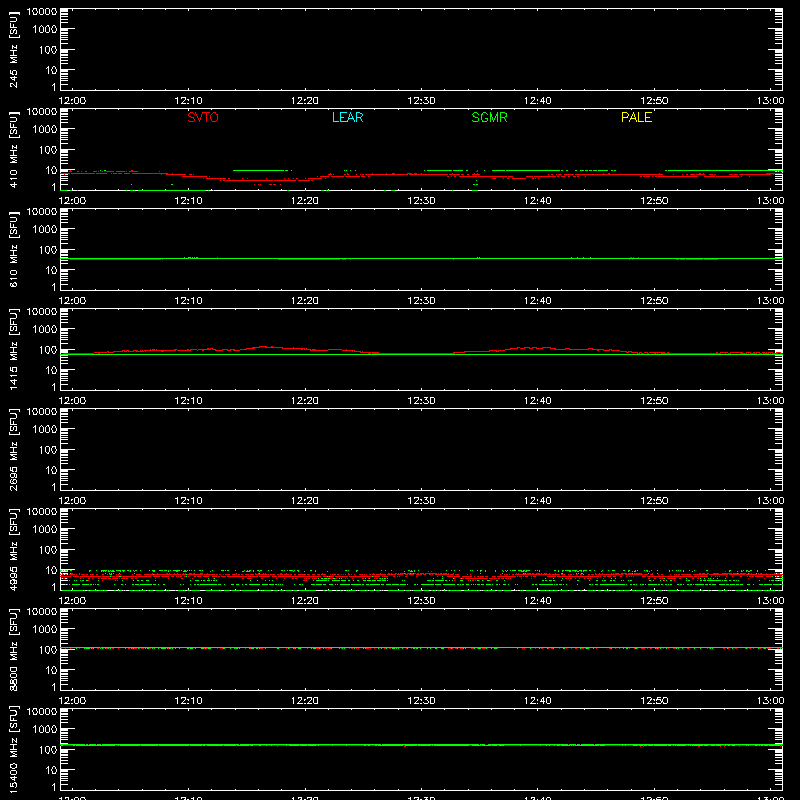
Task: Click 12:00 time tick below 8800 MHz panel
Action: (x=72, y=701)
